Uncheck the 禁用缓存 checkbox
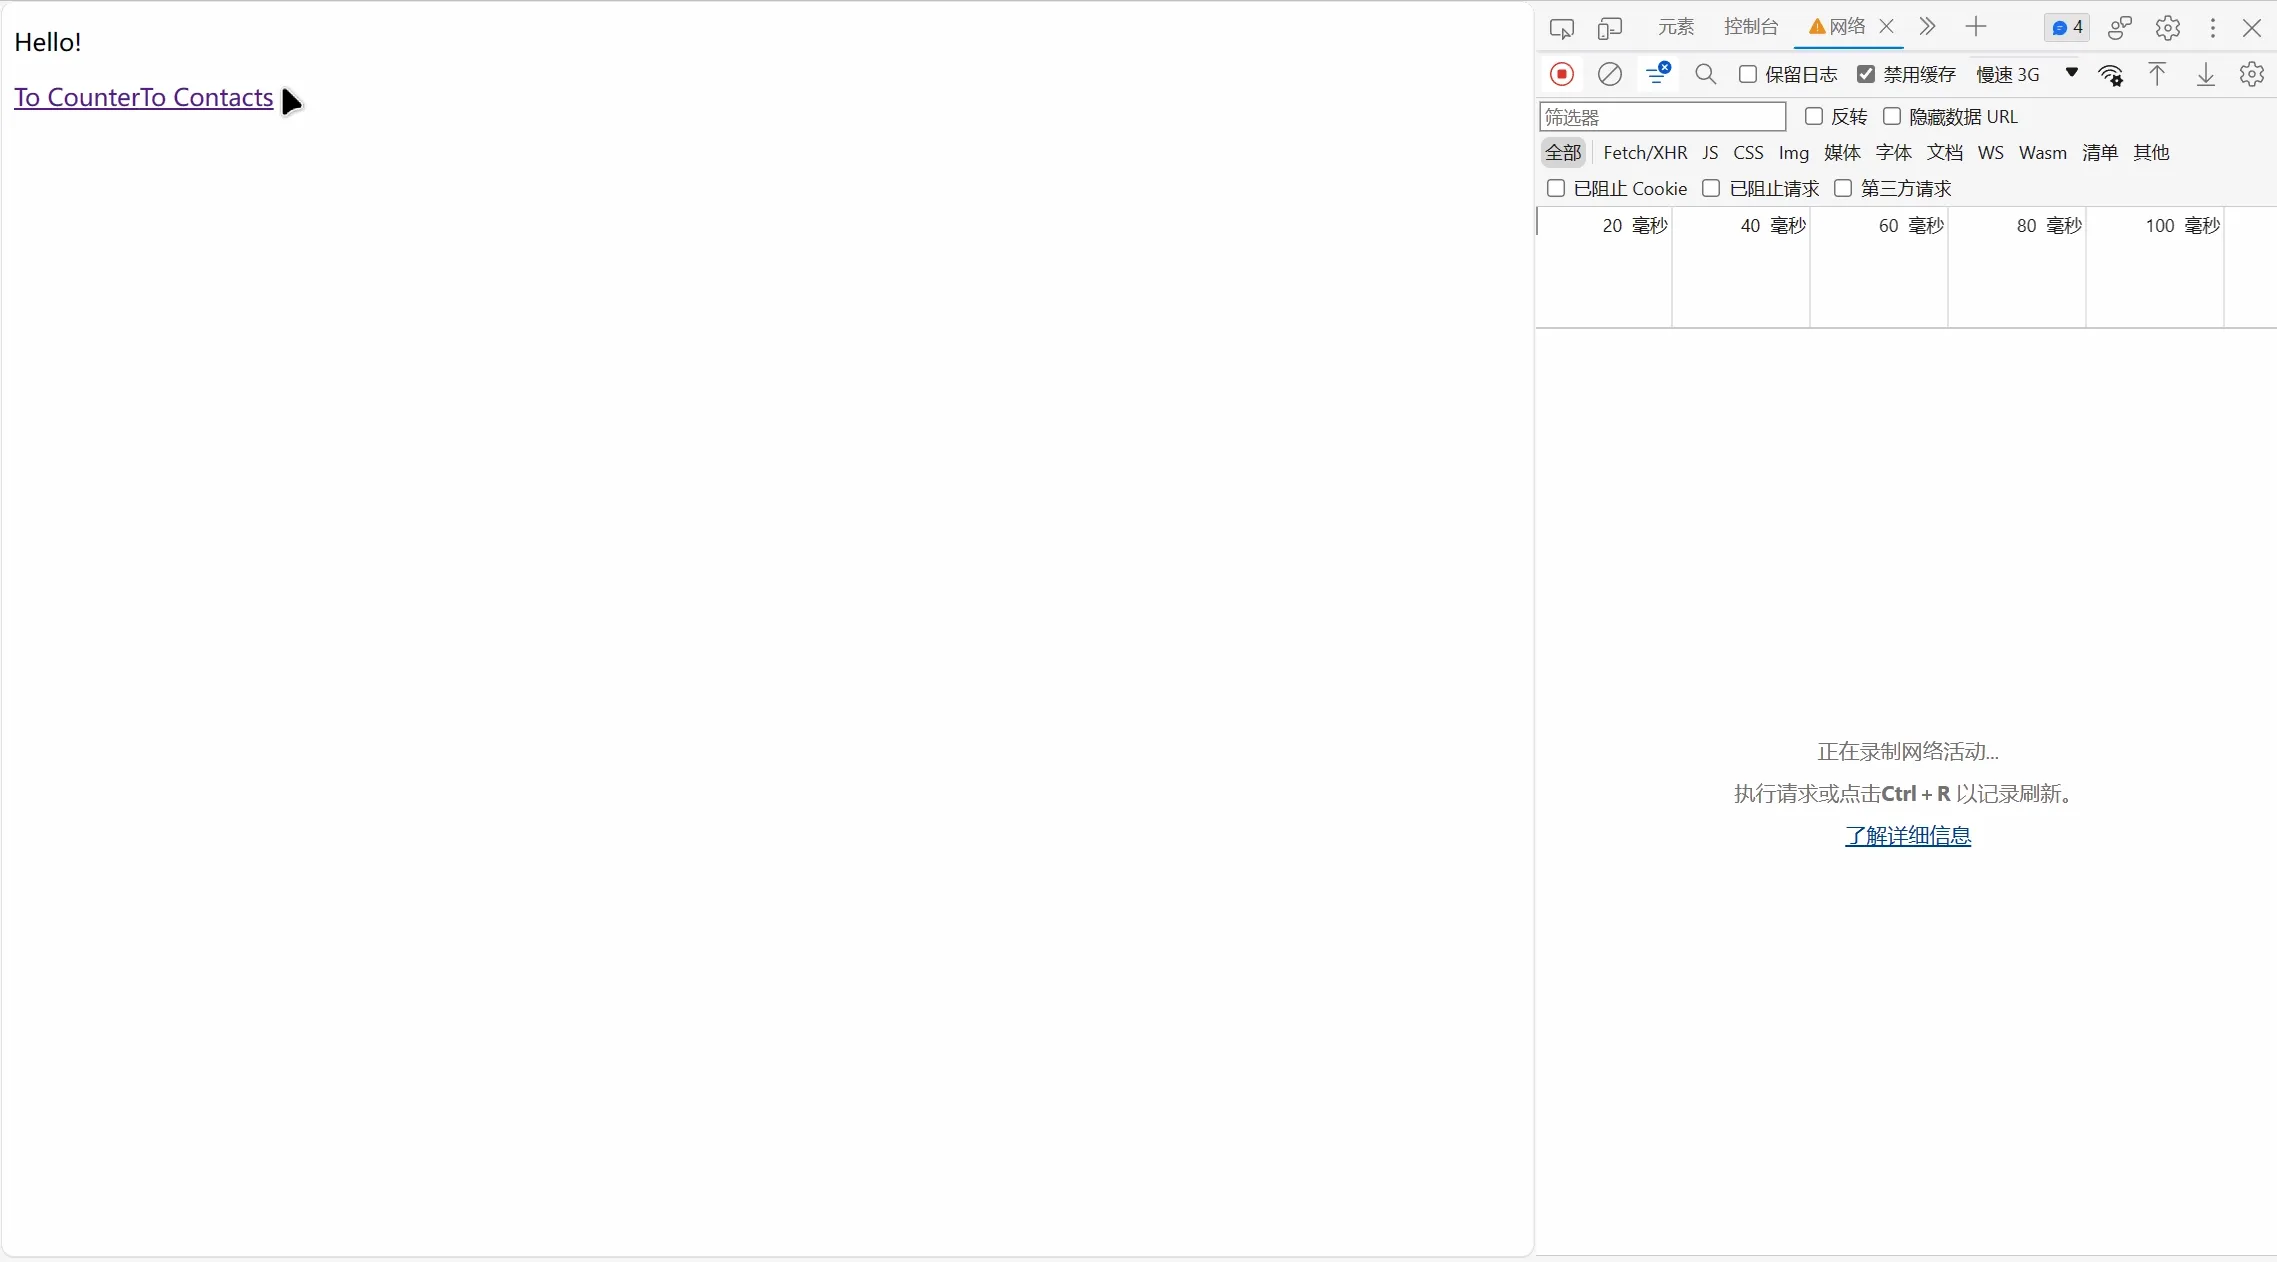The image size is (2277, 1262). point(1866,74)
